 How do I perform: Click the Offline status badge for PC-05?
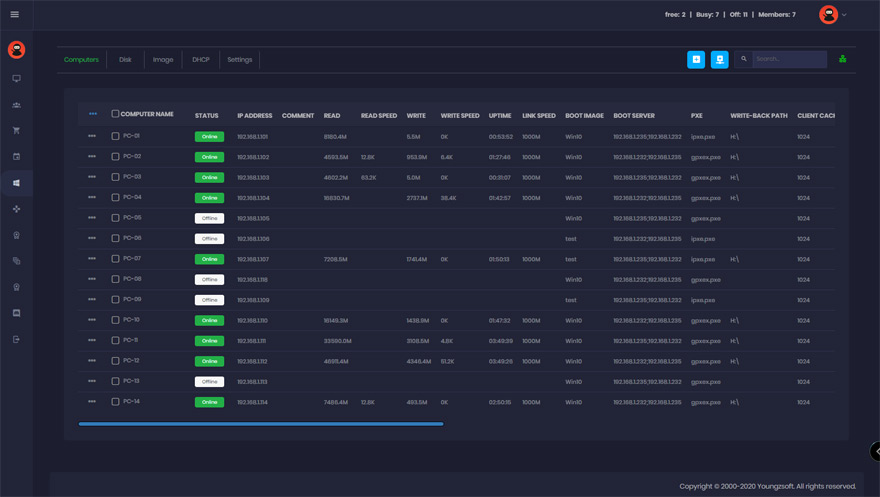(209, 218)
